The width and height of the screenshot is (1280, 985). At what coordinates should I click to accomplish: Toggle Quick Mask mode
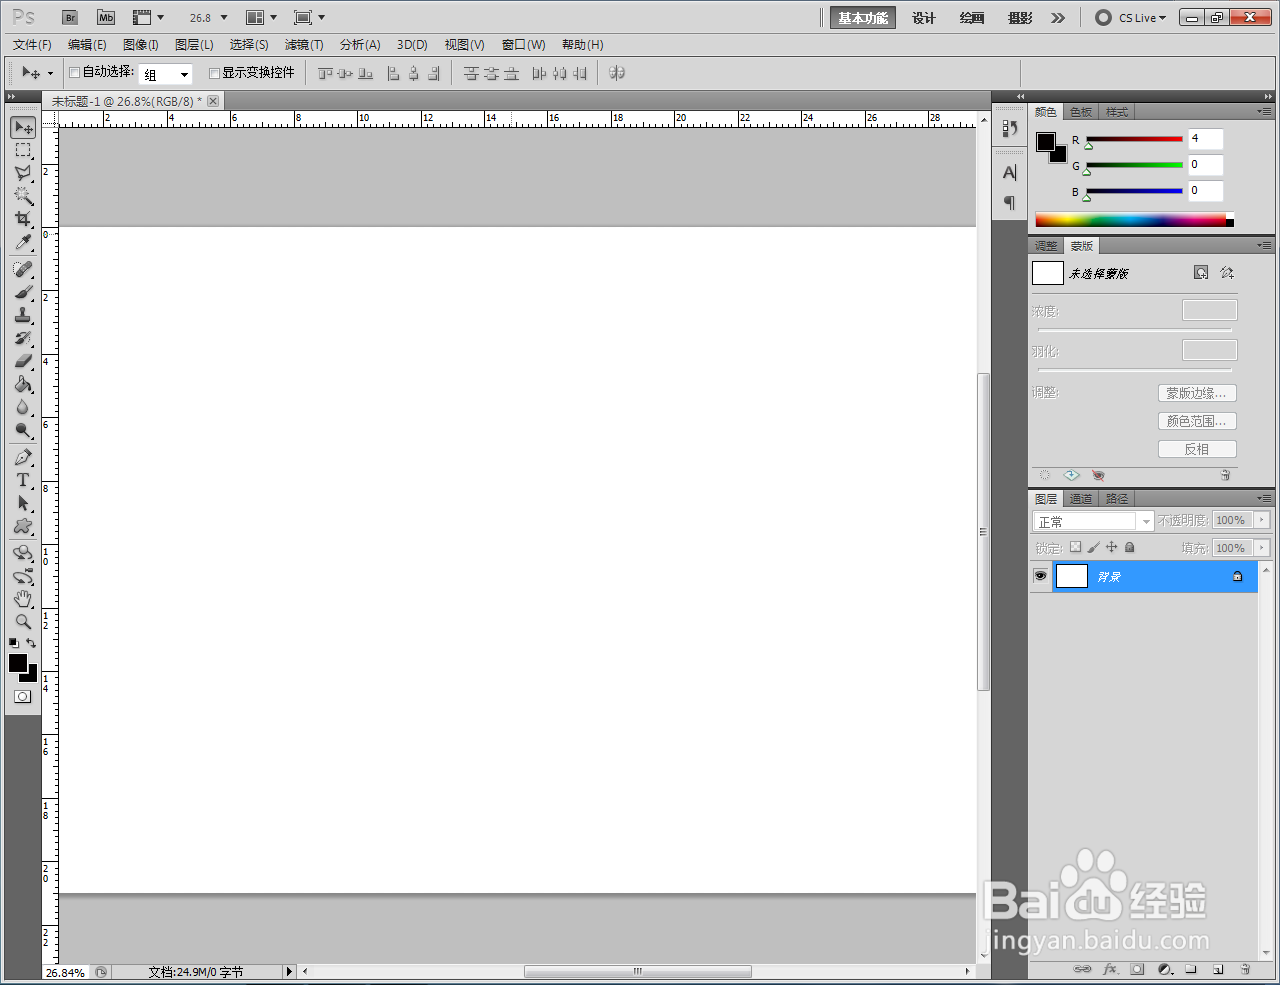tap(23, 697)
